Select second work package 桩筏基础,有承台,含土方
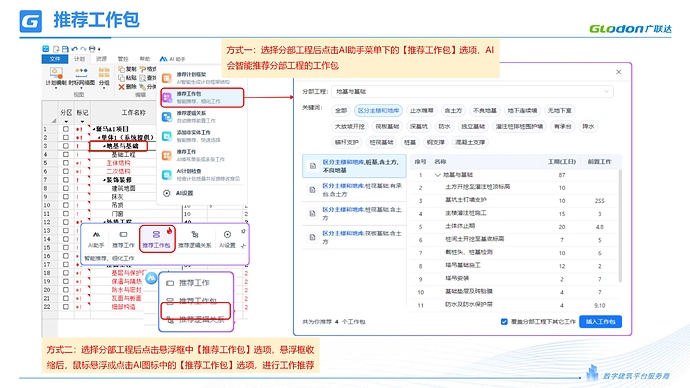The height and width of the screenshot is (388, 690). pos(354,190)
